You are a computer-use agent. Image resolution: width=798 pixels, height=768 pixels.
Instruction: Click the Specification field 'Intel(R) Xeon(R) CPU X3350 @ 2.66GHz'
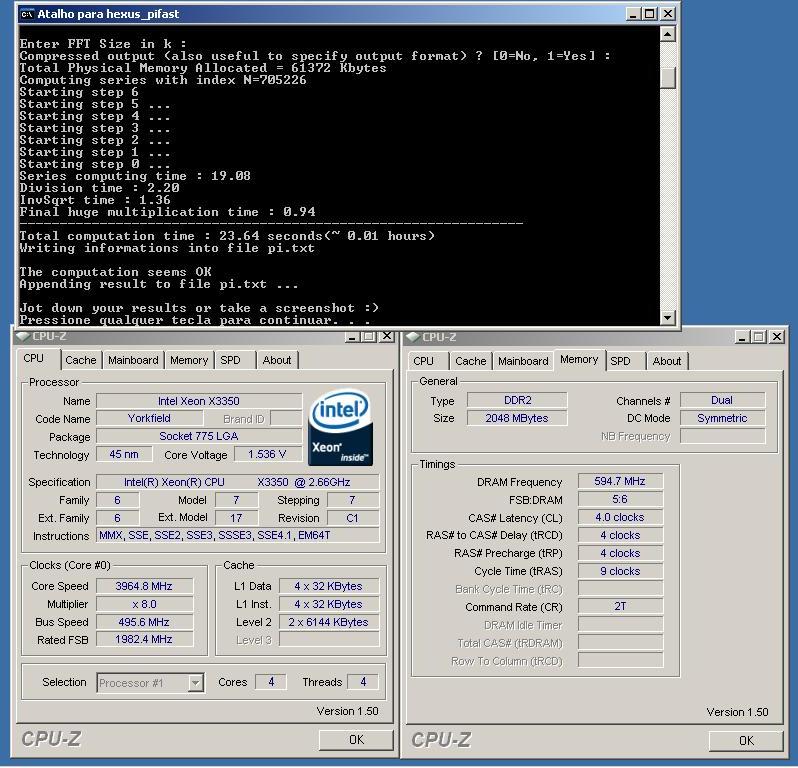237,482
